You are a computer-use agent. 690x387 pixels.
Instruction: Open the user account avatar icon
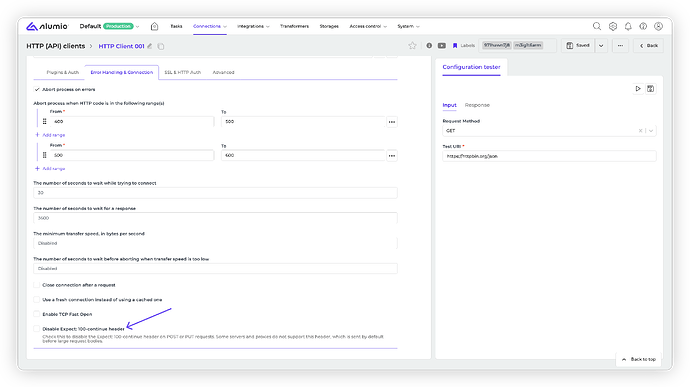click(658, 26)
